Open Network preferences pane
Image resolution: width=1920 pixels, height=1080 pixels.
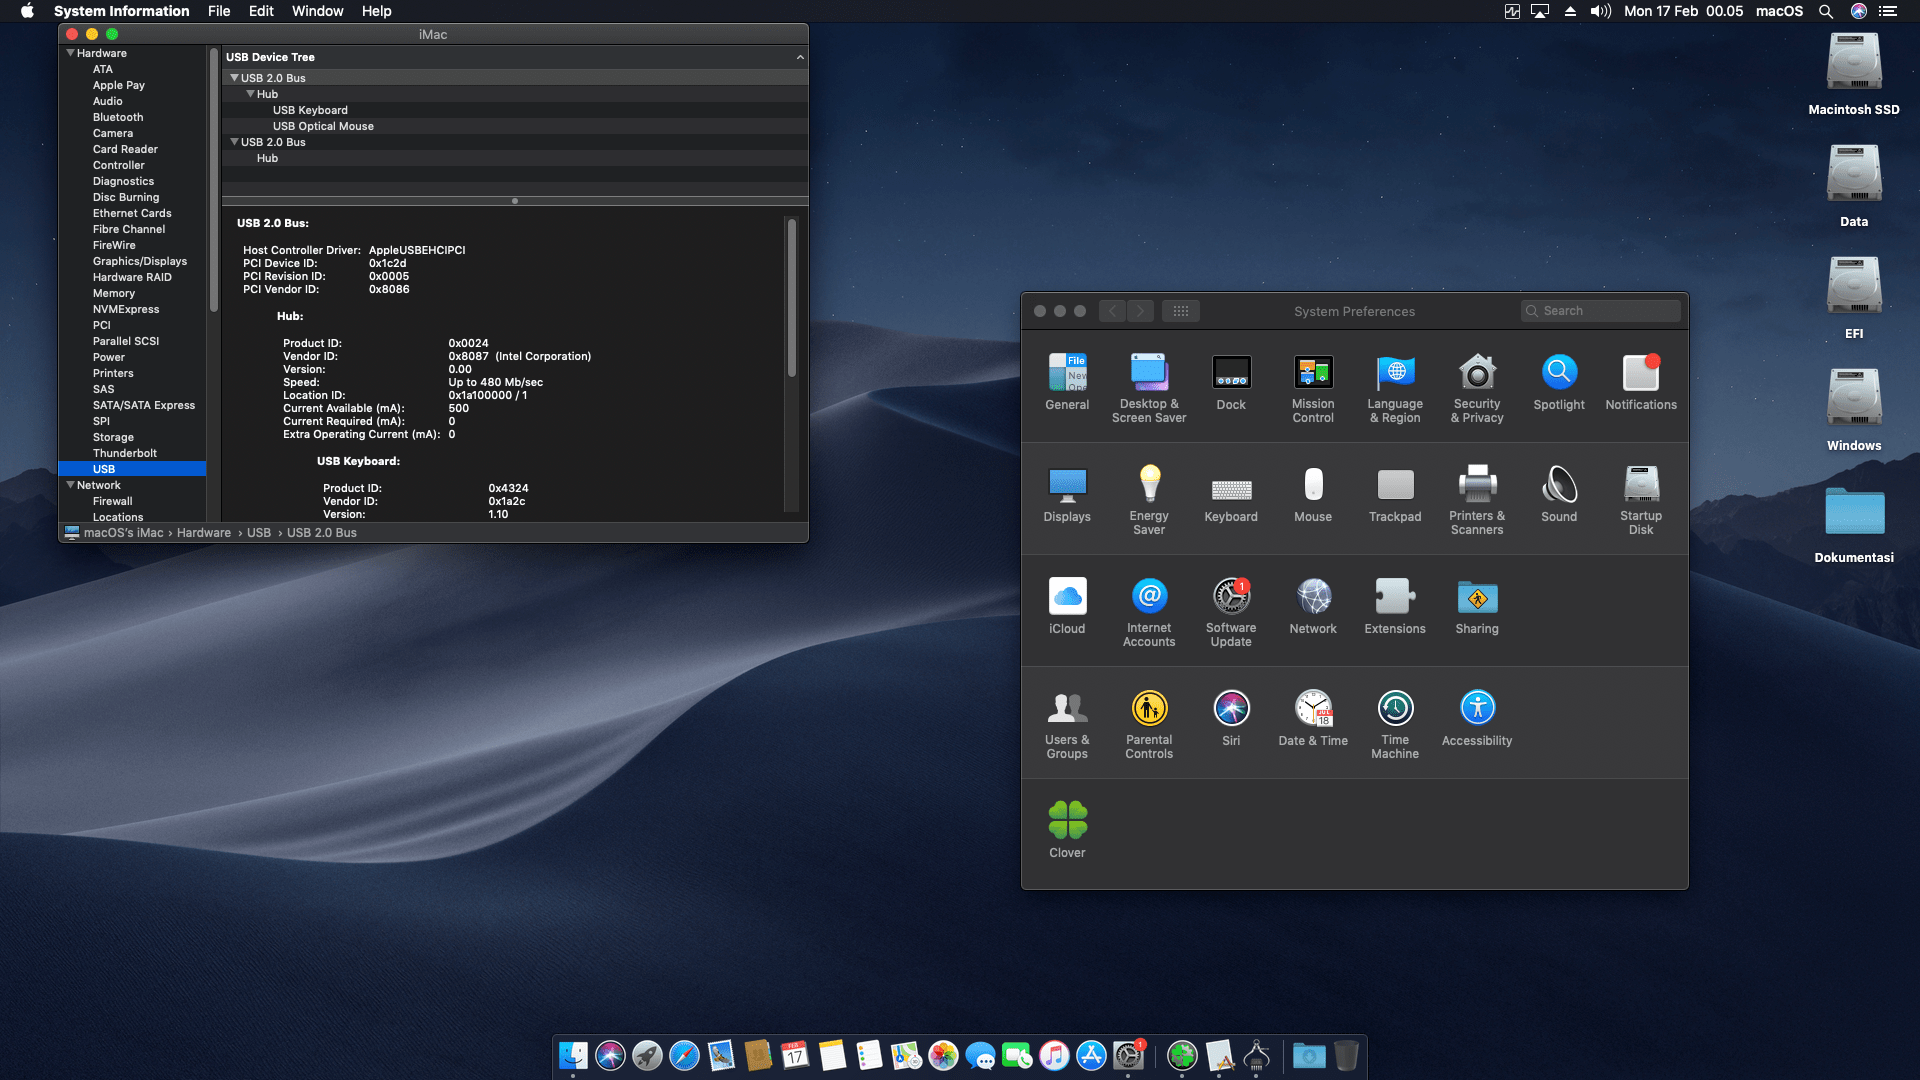(1313, 606)
